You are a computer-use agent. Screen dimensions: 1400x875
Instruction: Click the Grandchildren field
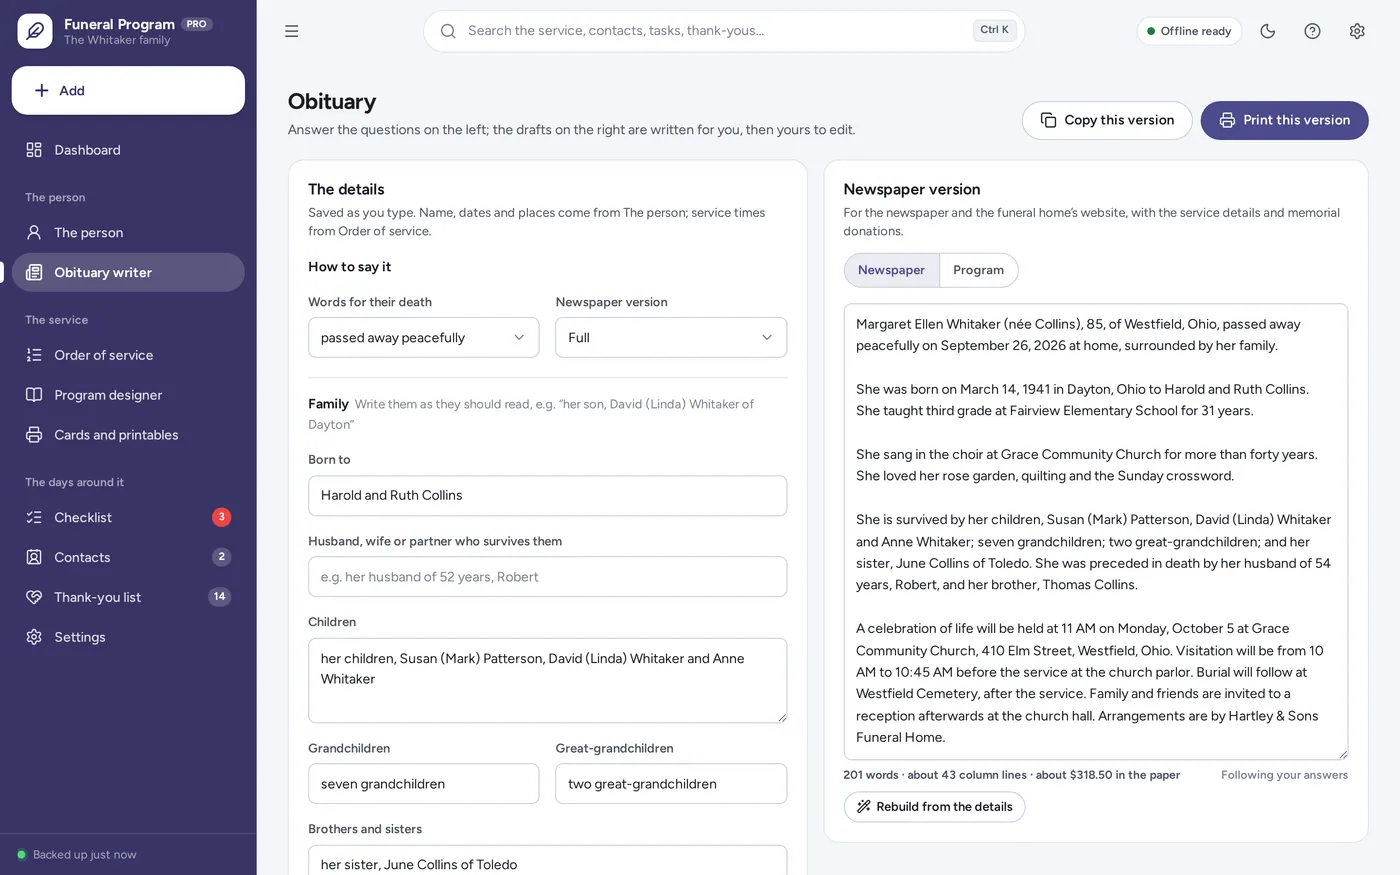point(423,784)
